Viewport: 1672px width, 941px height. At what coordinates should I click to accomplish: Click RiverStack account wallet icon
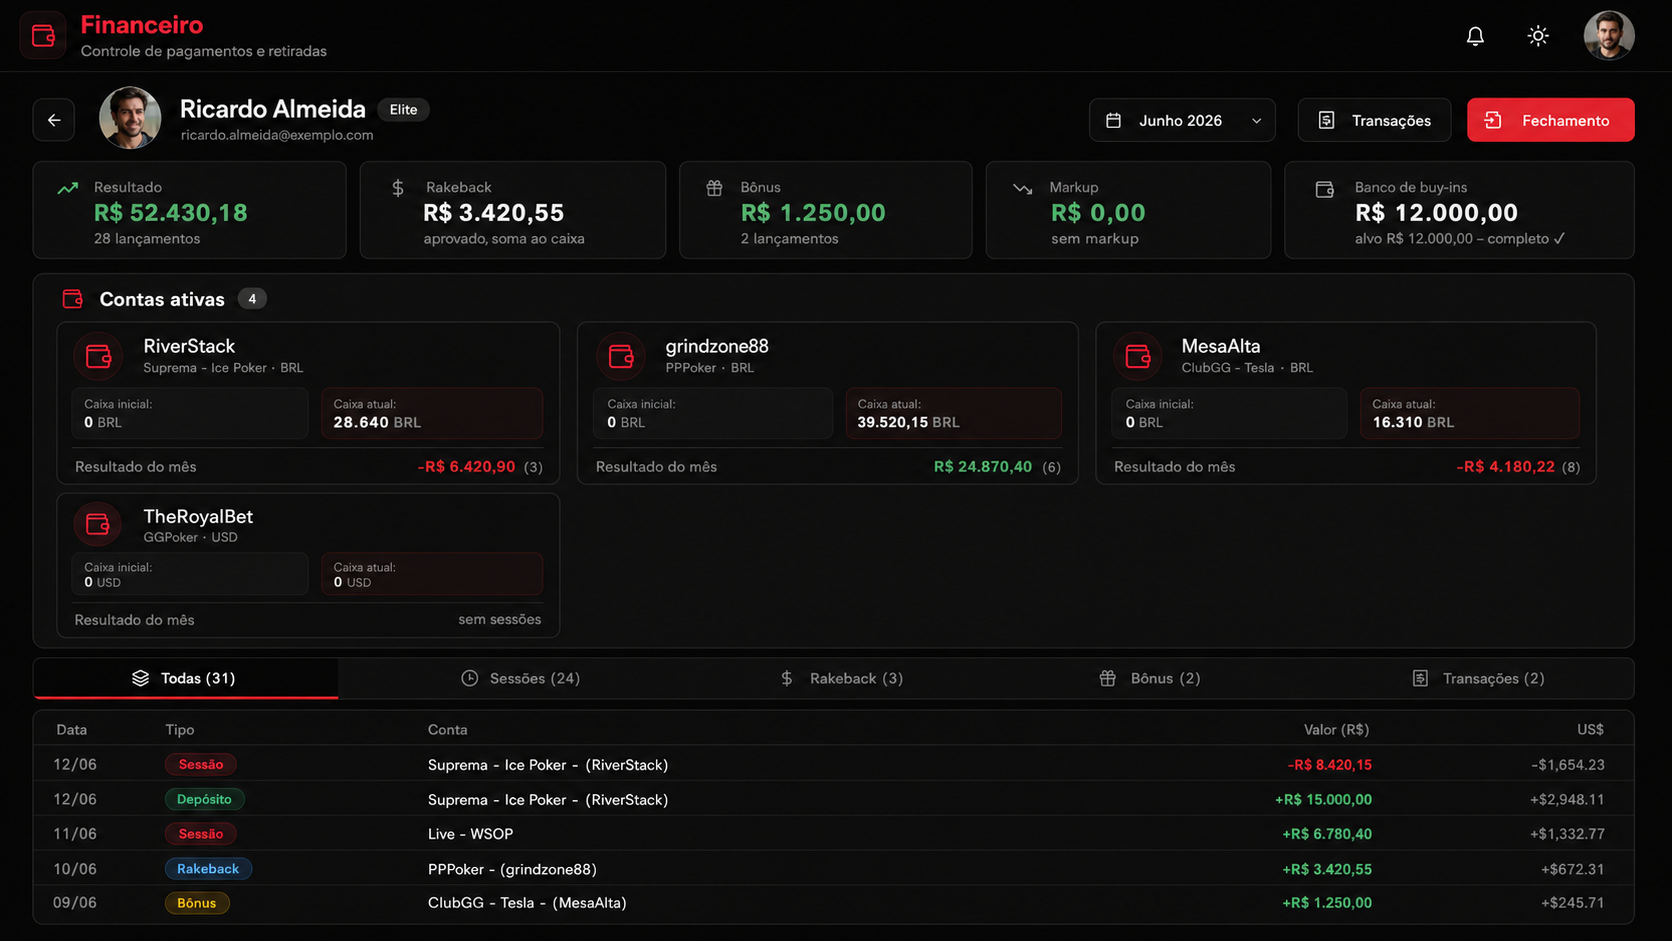click(98, 356)
